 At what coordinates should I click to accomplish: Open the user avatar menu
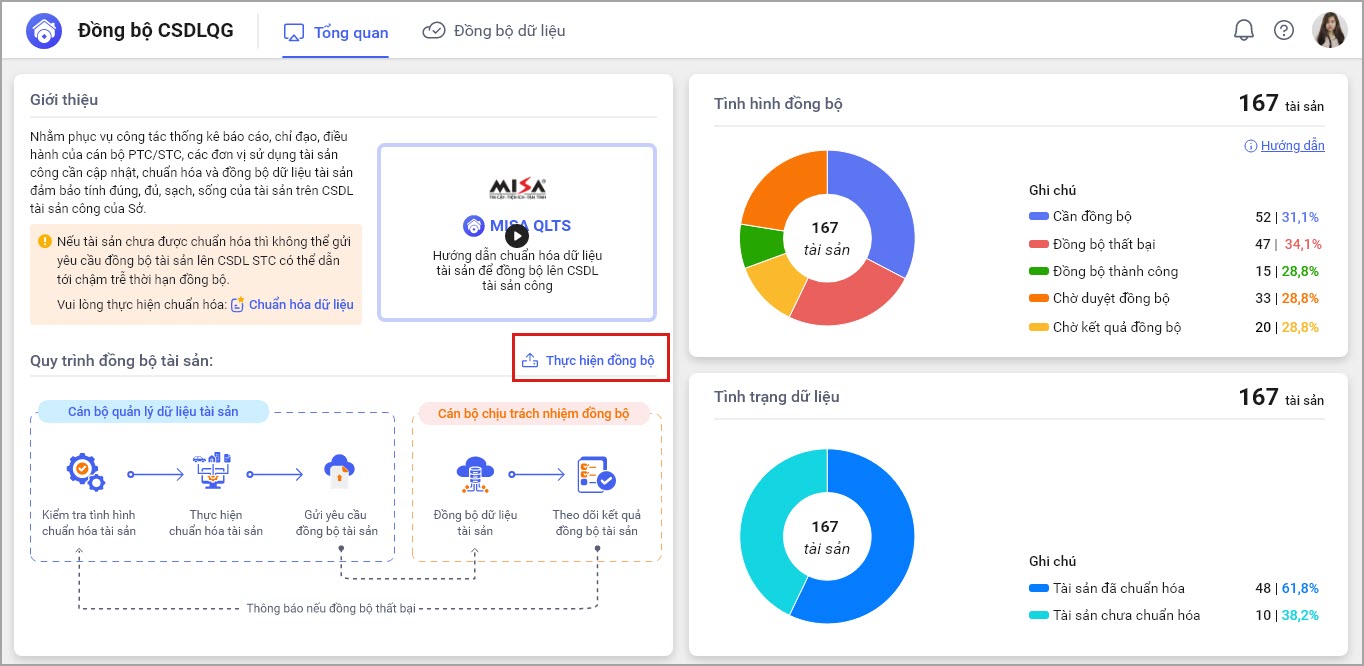tap(1329, 30)
